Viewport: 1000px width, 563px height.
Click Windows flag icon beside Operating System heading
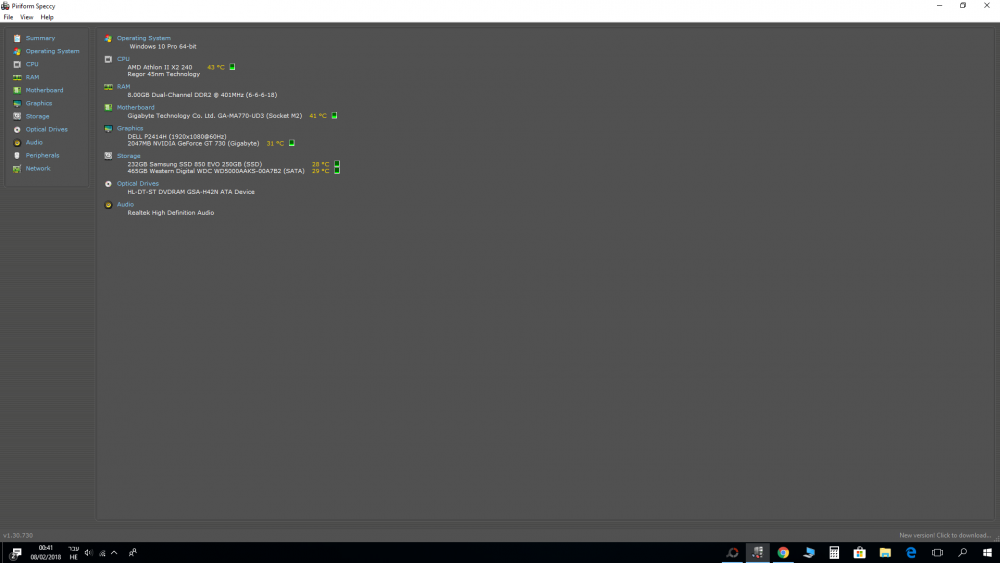[108, 39]
